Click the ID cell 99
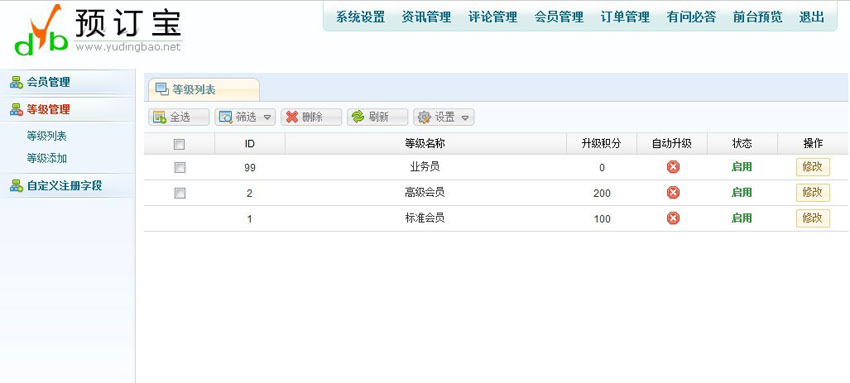This screenshot has width=850, height=383. click(250, 168)
